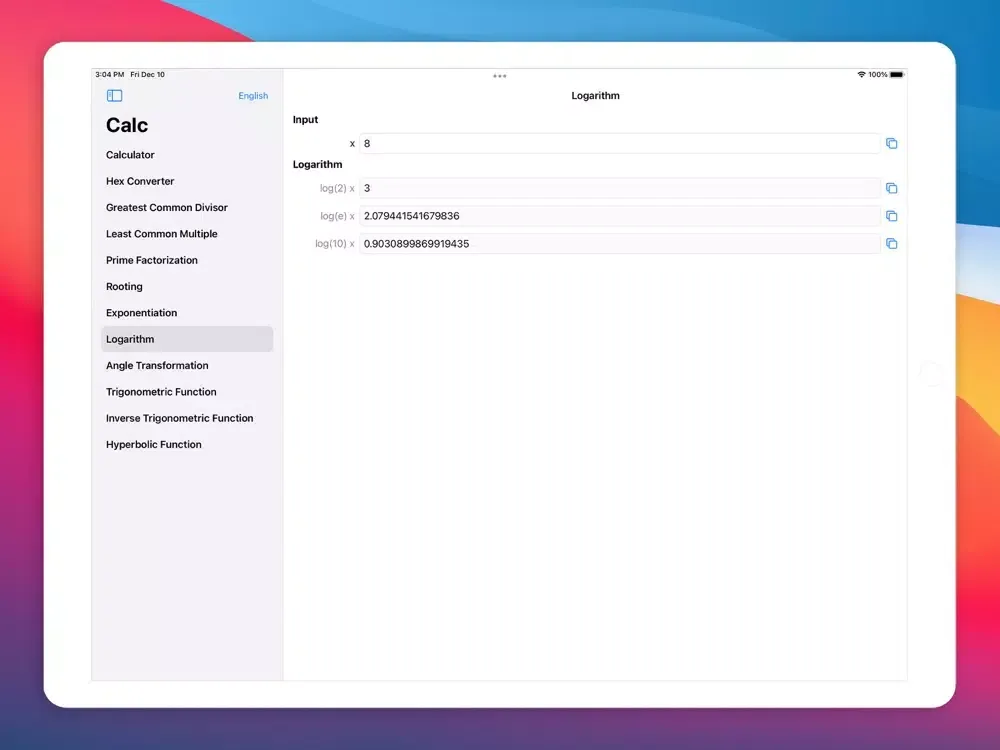Select the highlighted Logarithm item
This screenshot has height=750, width=1000.
coord(187,339)
